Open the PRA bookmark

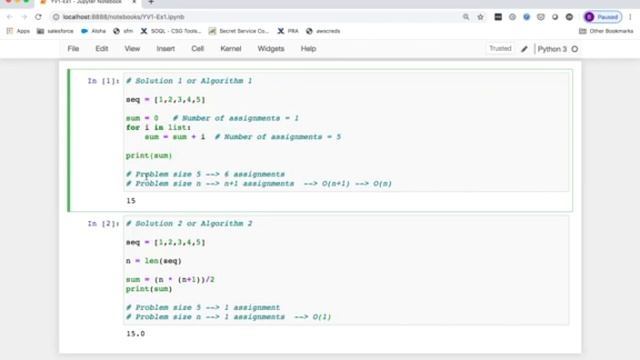pyautogui.click(x=288, y=31)
